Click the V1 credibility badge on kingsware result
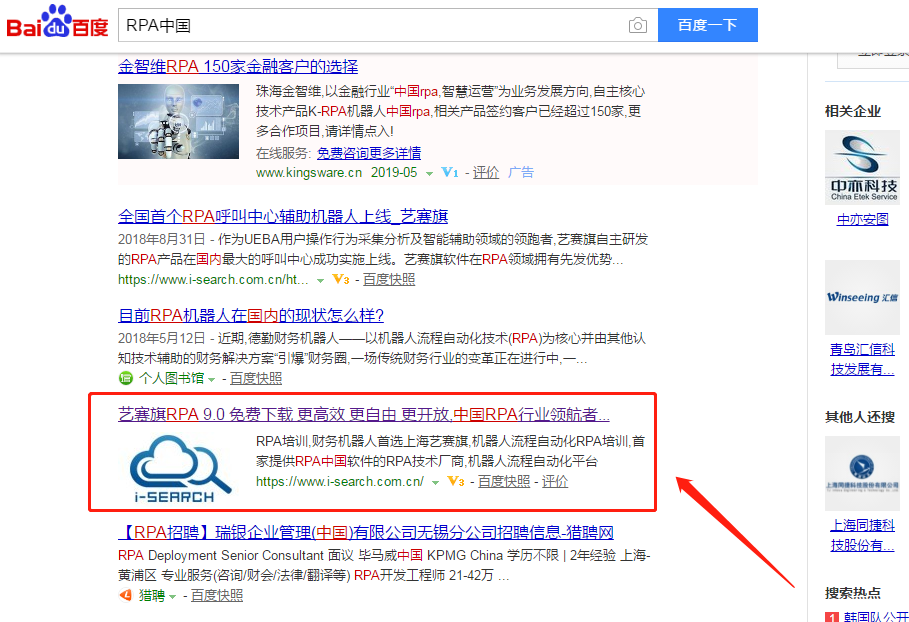909x622 pixels. pos(450,173)
